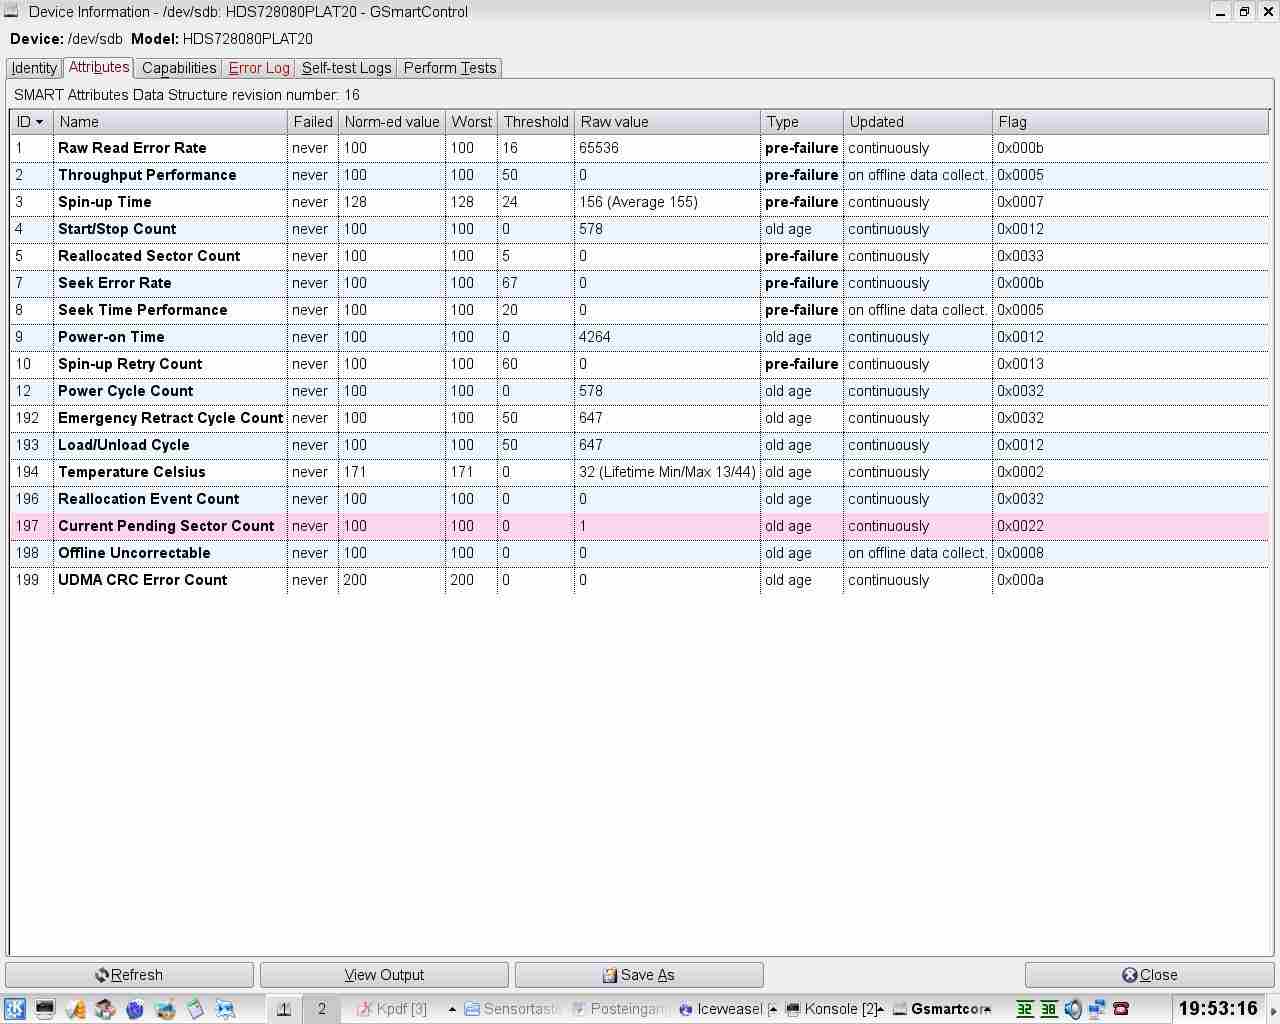
Task: Click the terminal monitor icon in the panel
Action: (x=45, y=1009)
